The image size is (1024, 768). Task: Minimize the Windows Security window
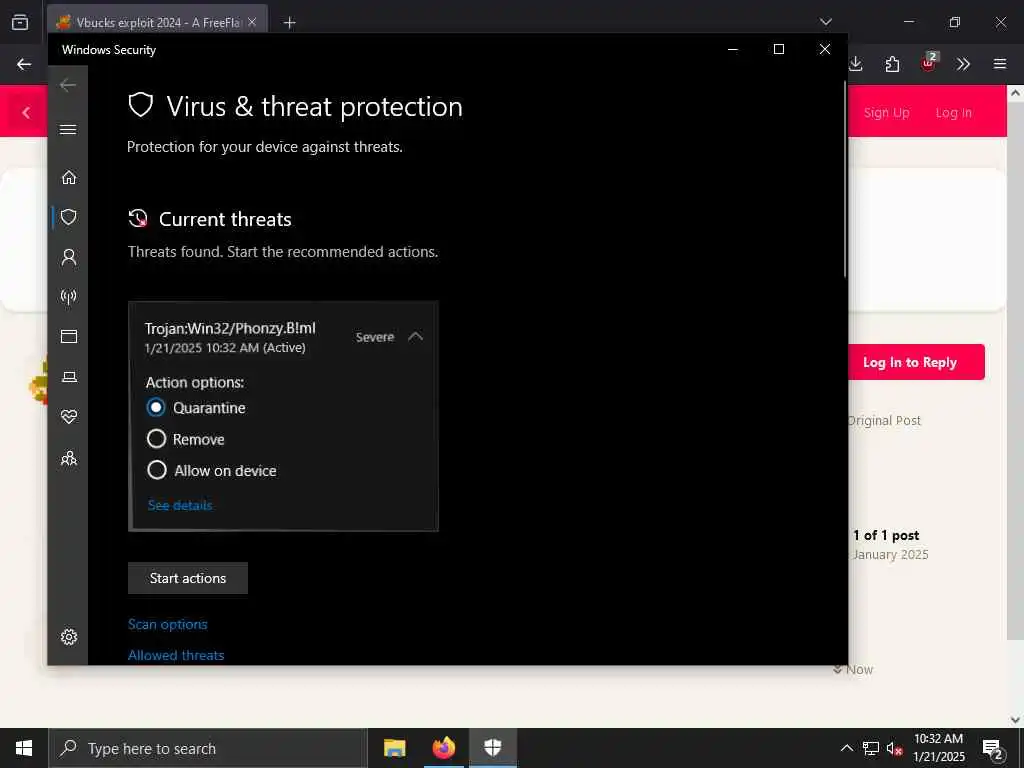click(733, 49)
